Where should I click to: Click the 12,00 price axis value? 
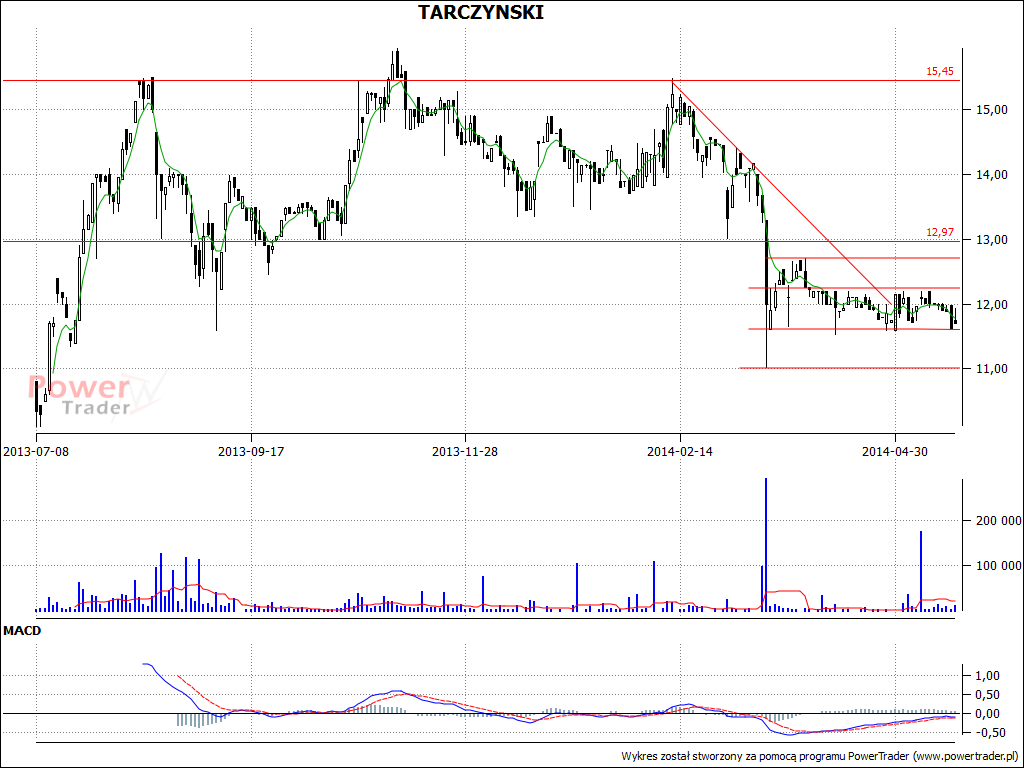point(991,305)
